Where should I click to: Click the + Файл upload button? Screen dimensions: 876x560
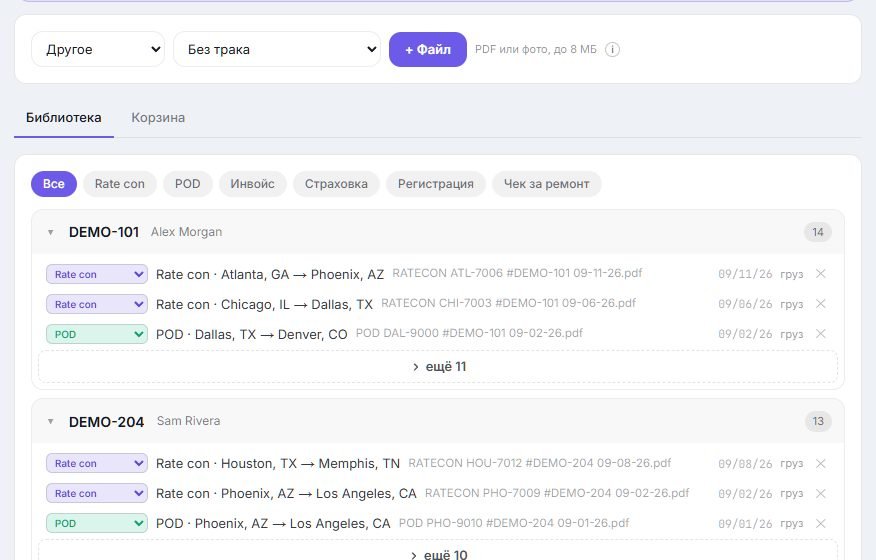coord(428,49)
